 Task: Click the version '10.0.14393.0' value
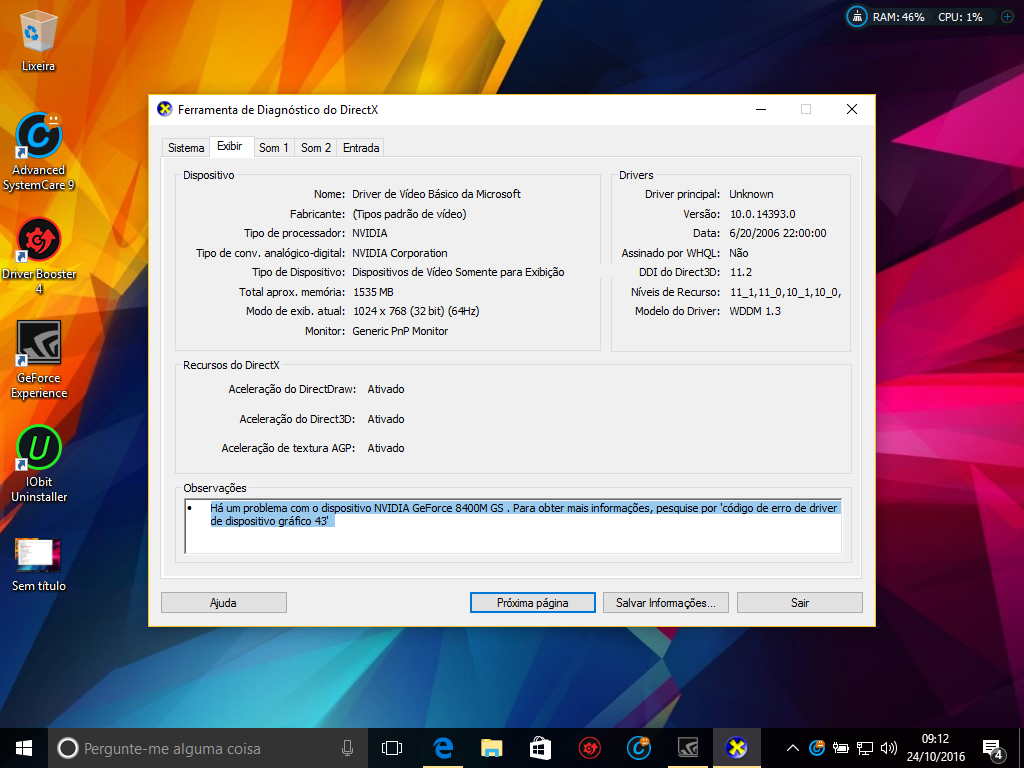point(762,214)
